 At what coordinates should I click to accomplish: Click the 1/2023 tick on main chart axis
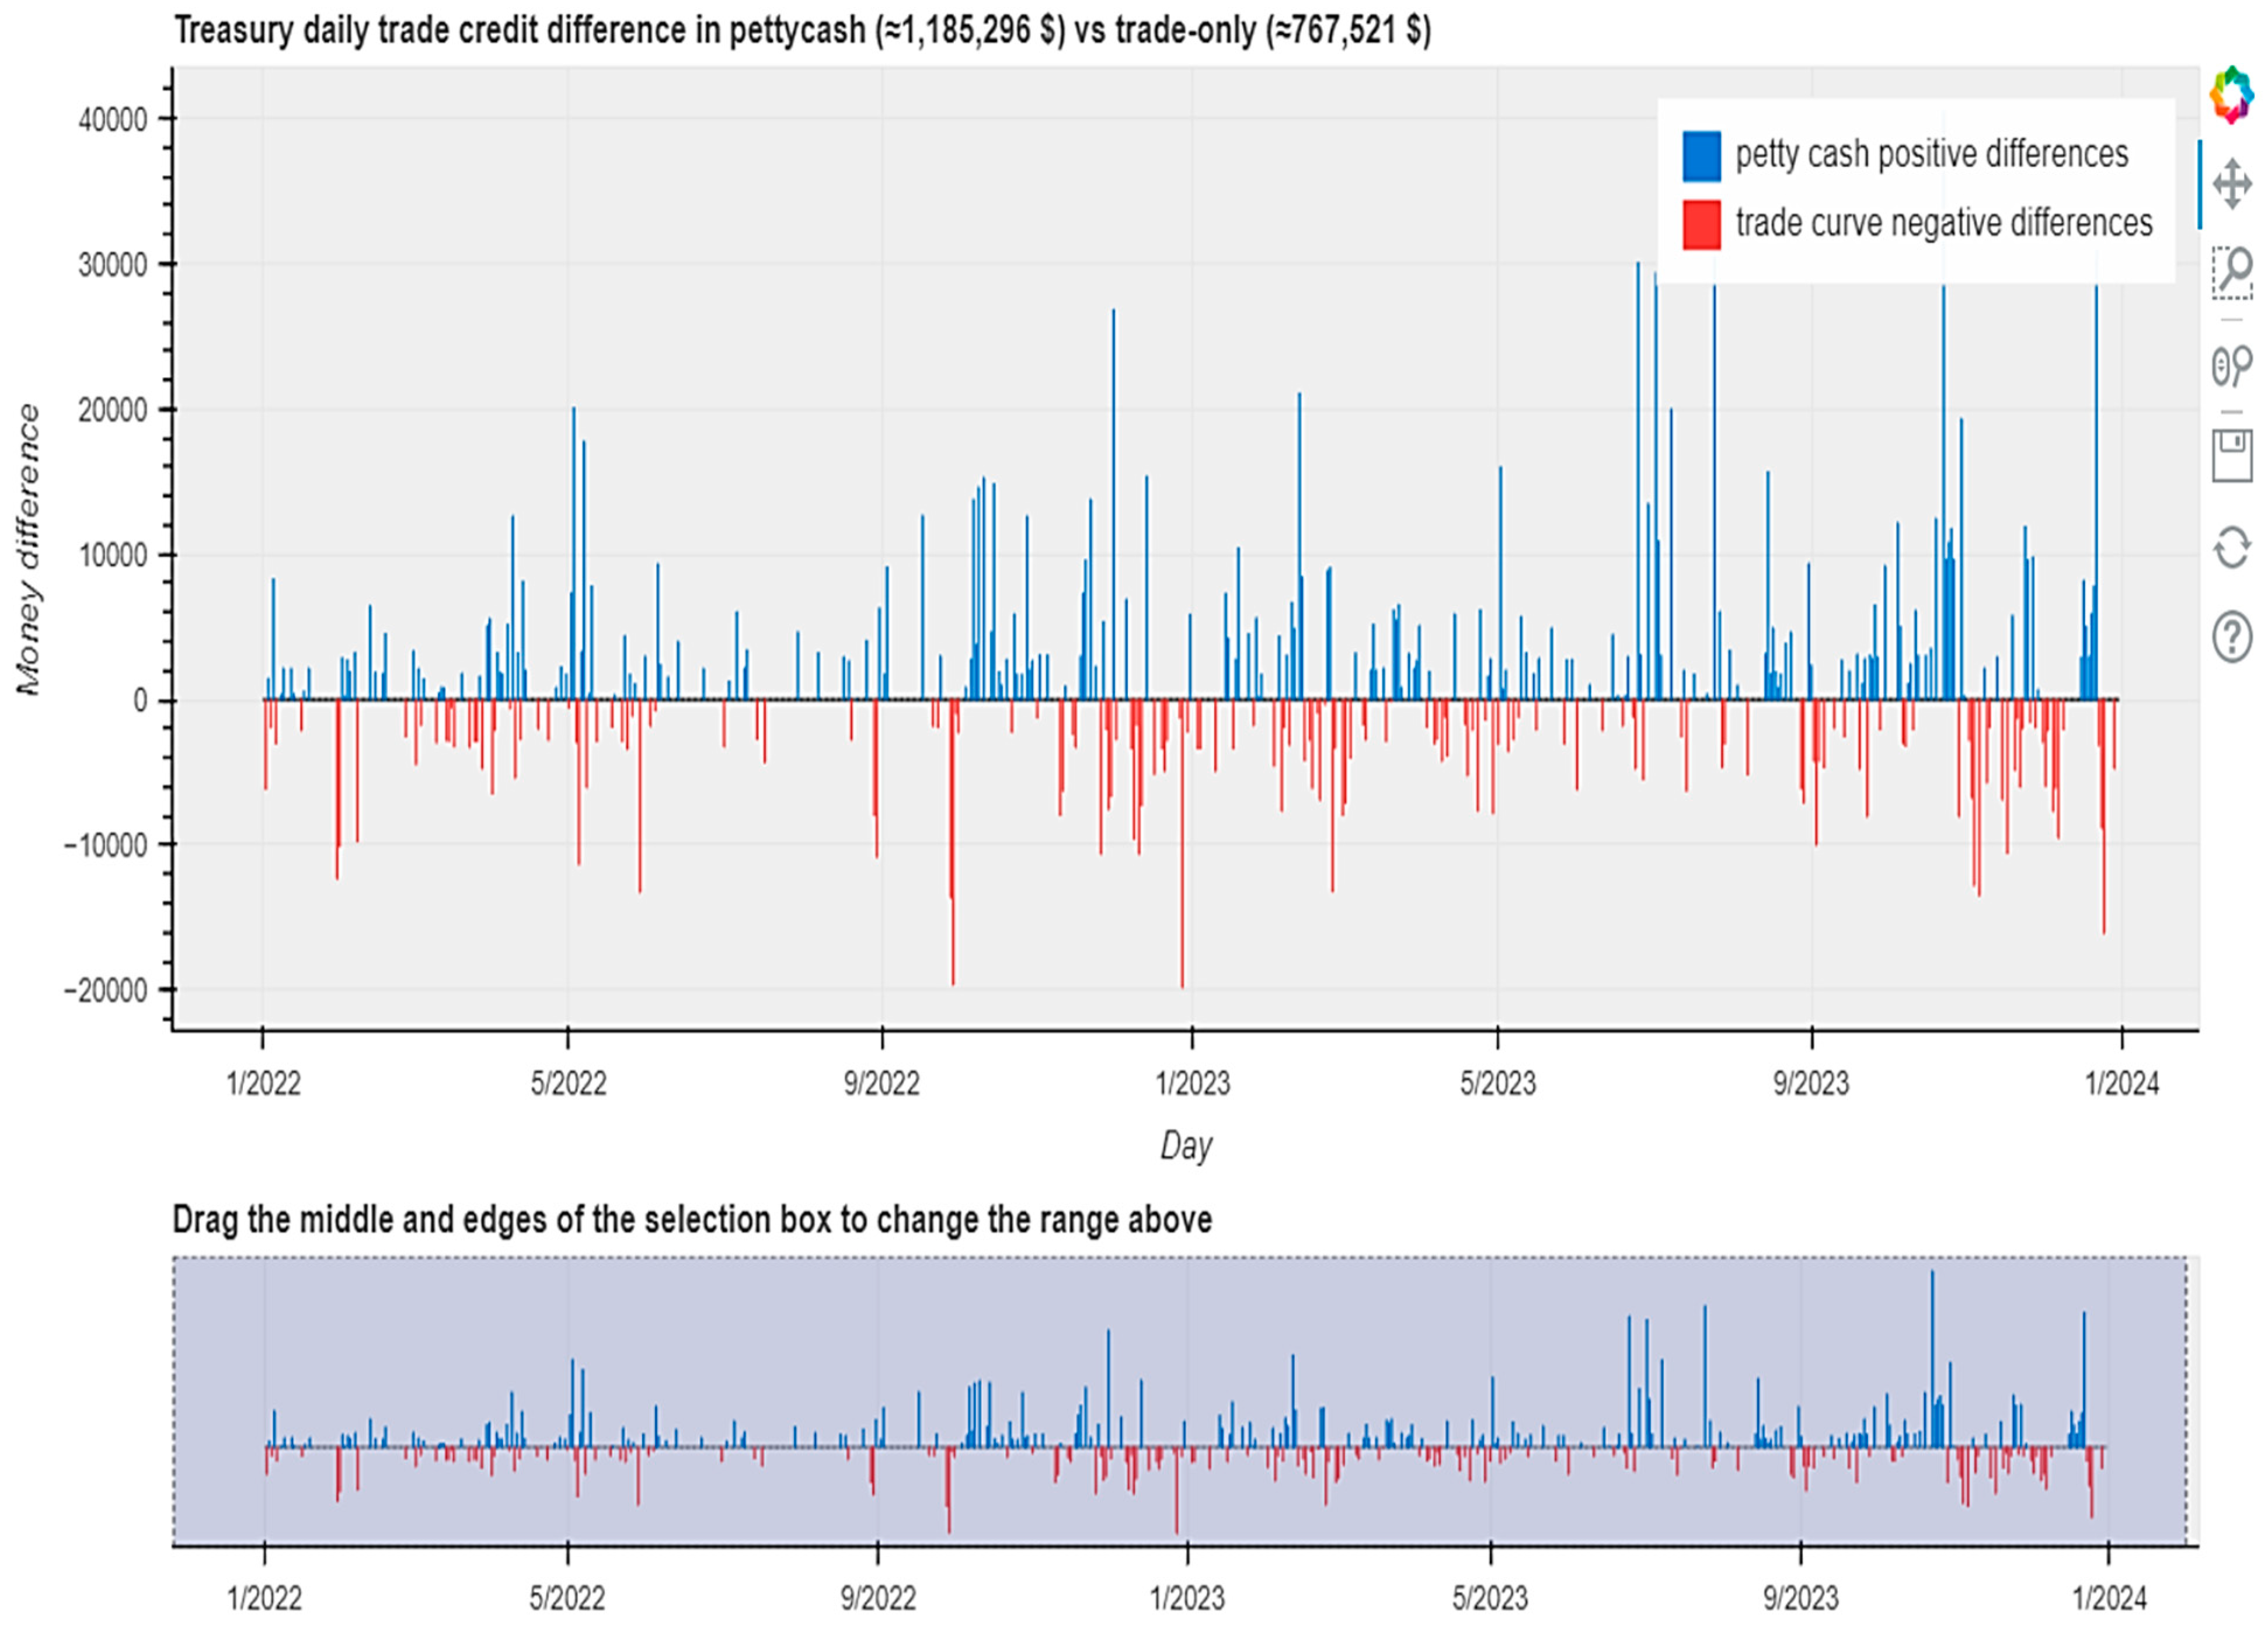[1192, 1083]
